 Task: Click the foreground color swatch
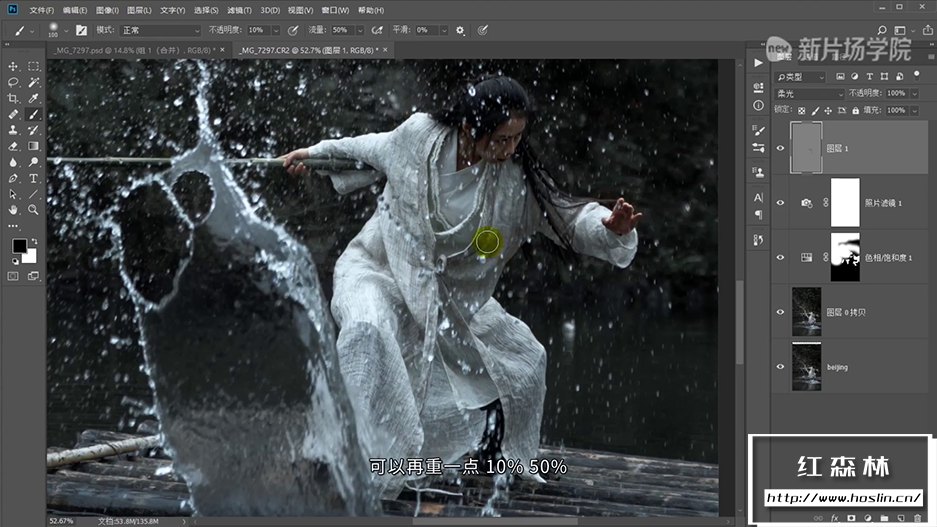coord(19,246)
